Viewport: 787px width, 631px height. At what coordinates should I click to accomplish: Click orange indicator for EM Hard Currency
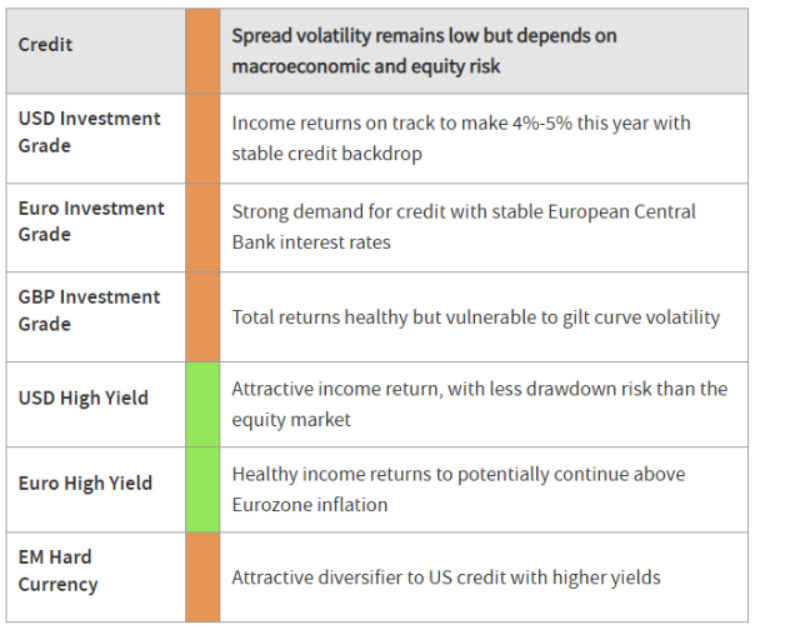[203, 577]
